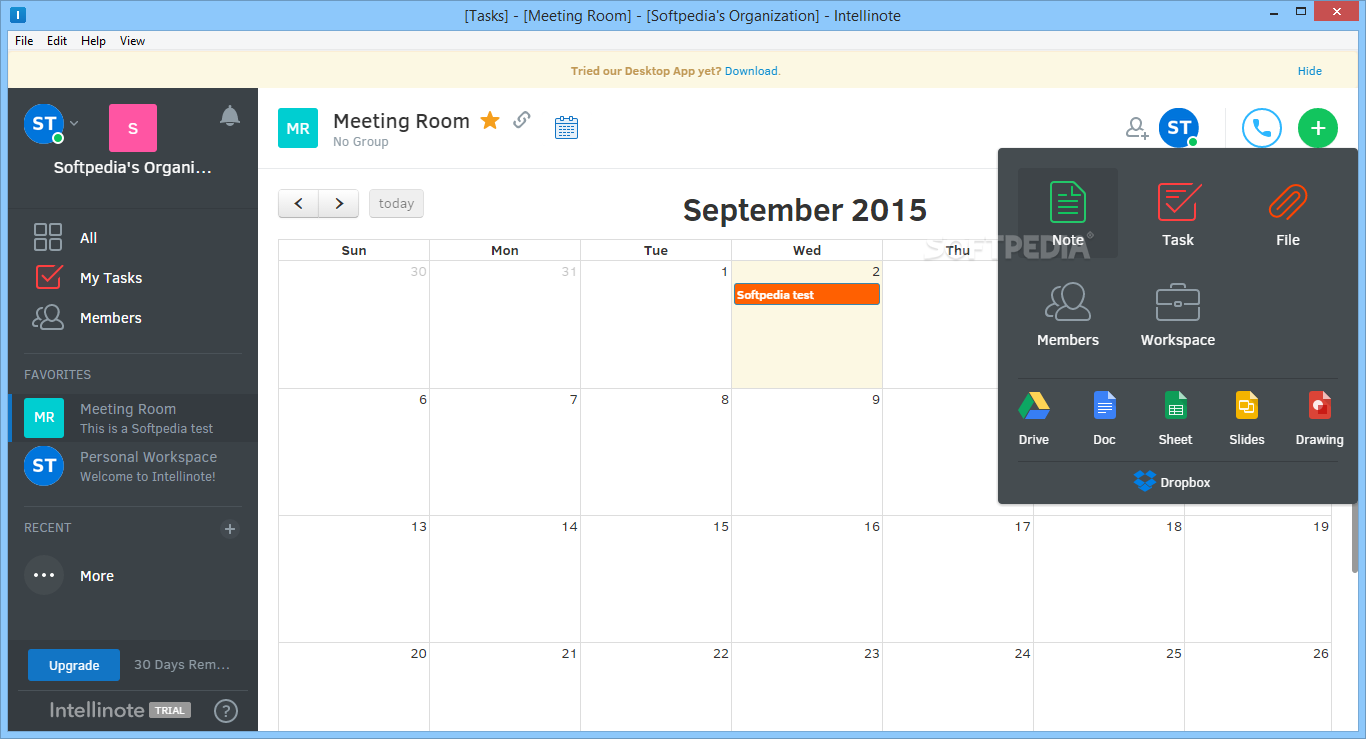Jump to today in calendar
Image resolution: width=1366 pixels, height=739 pixels.
(x=396, y=203)
